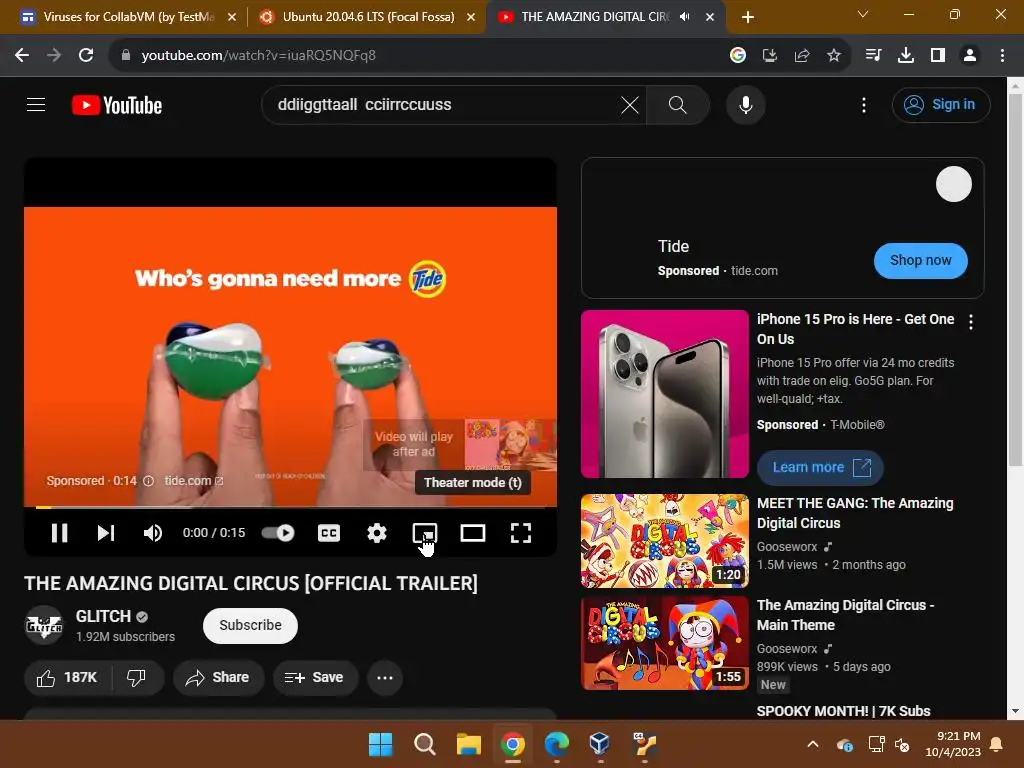Image resolution: width=1024 pixels, height=768 pixels.
Task: Close the Ubuntu 20.04.6 LTS tab
Action: point(470,17)
